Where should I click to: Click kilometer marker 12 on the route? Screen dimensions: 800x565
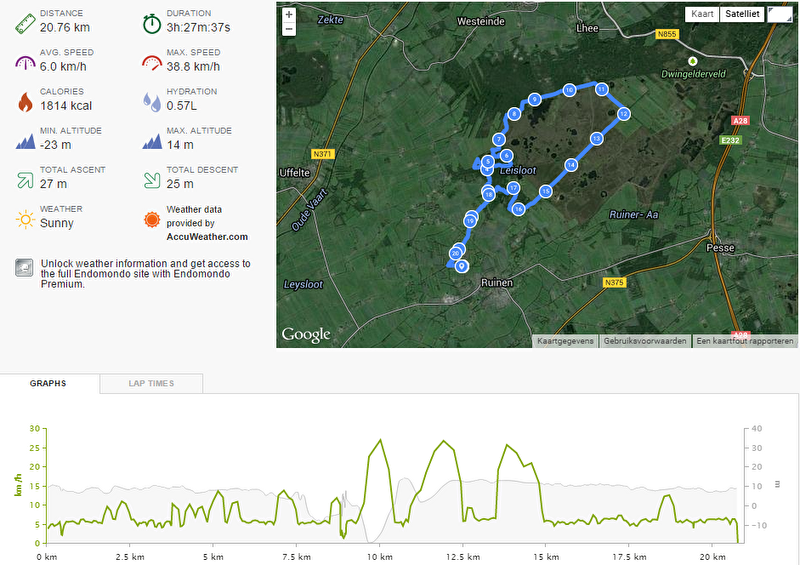click(x=623, y=113)
